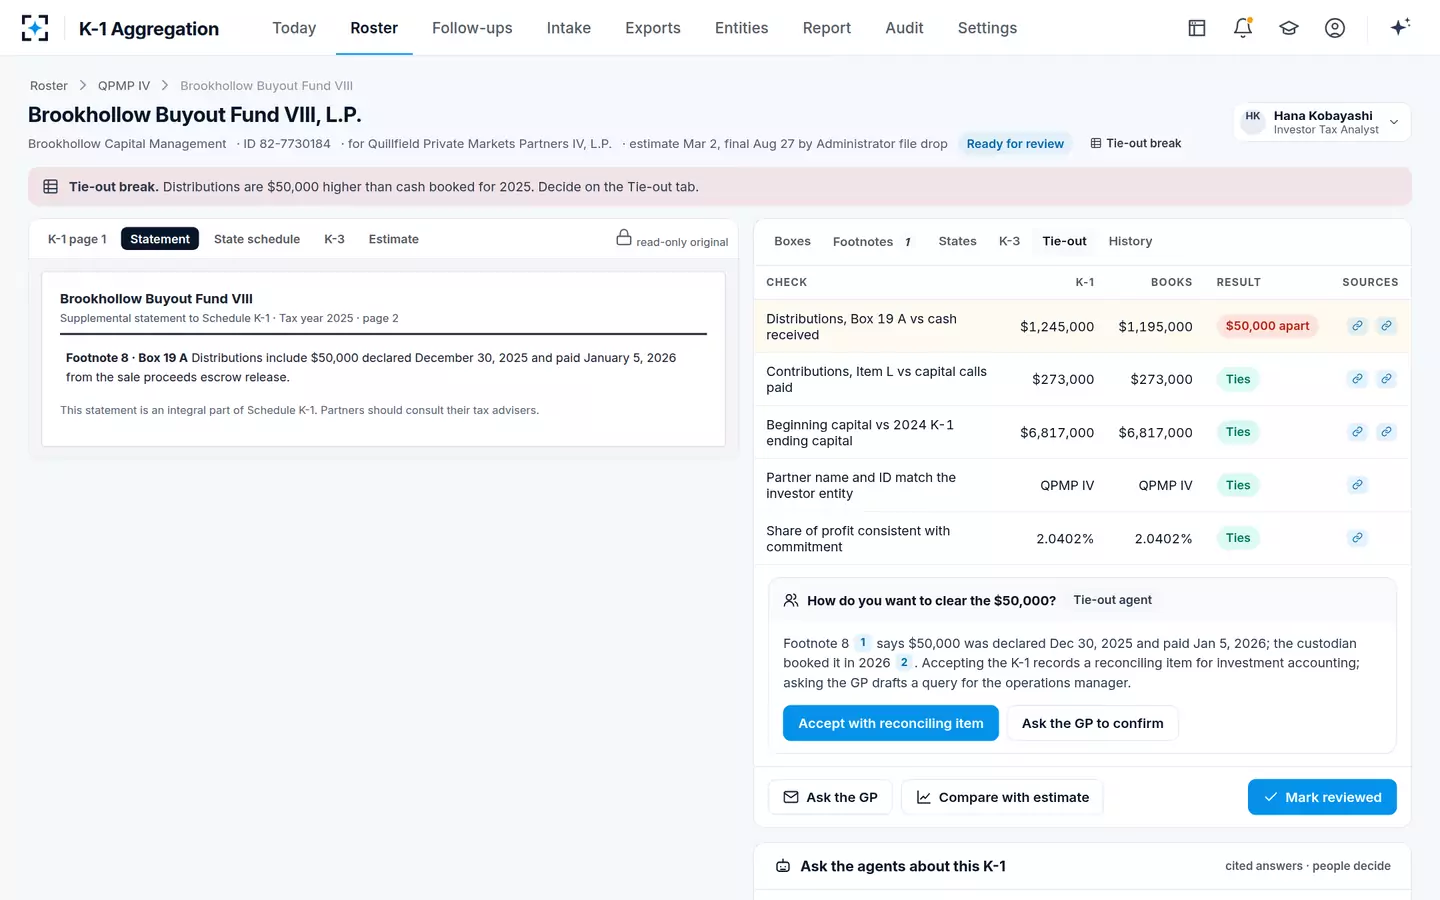Viewport: 1440px width, 900px height.
Task: Switch to the Boxes tab
Action: click(792, 241)
